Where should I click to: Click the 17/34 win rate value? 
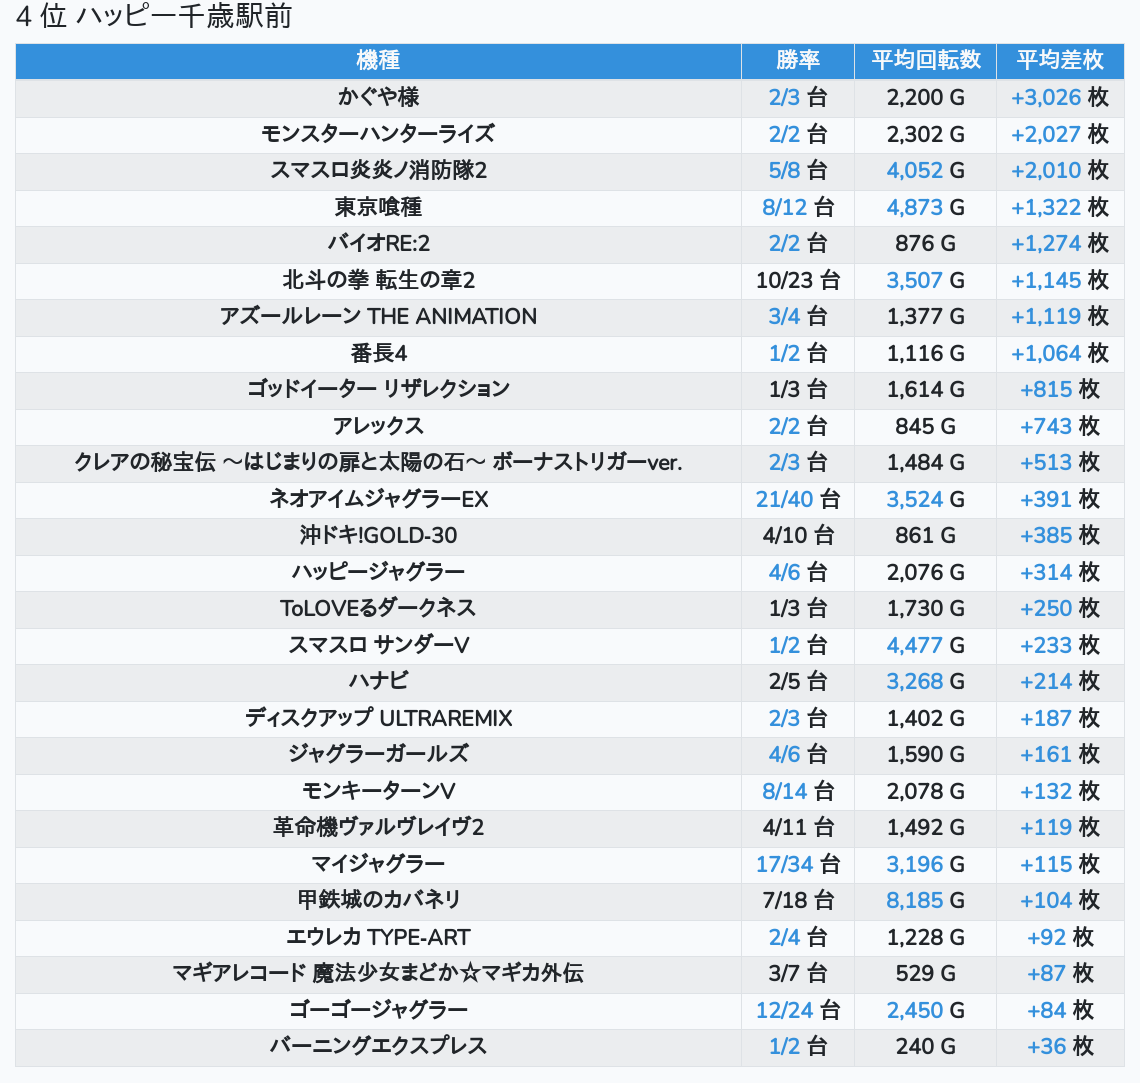(784, 864)
